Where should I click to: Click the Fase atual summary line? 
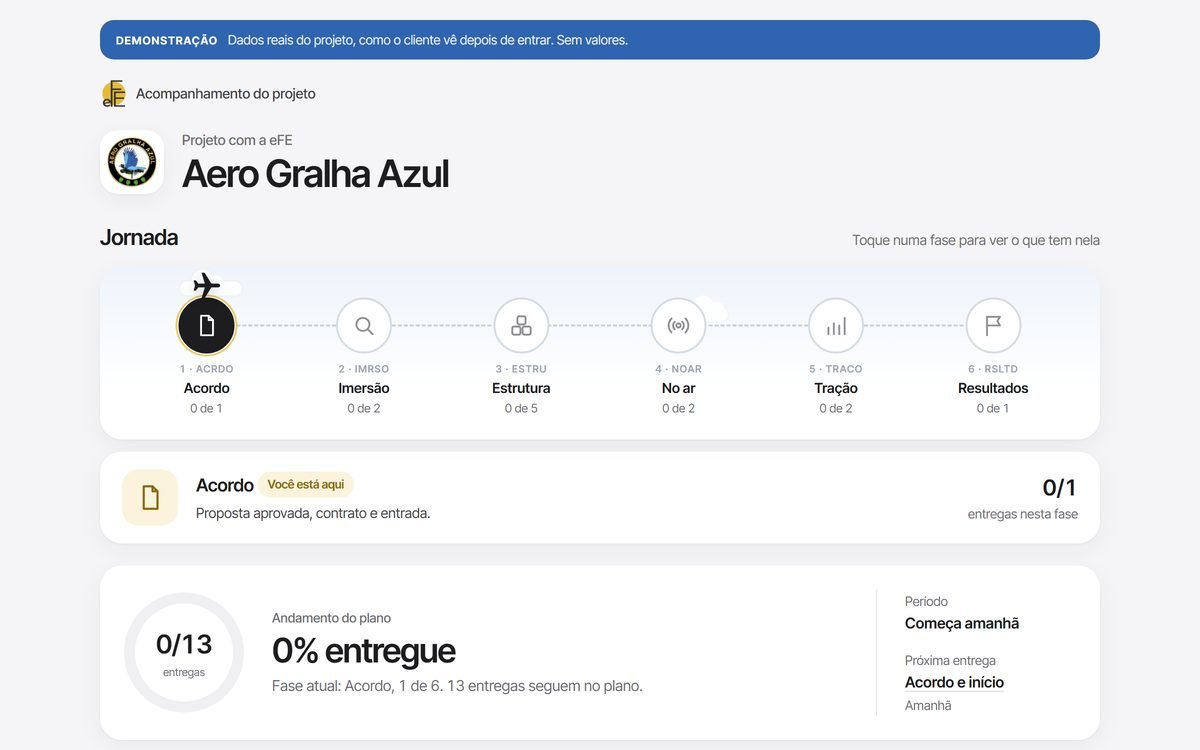pos(457,686)
